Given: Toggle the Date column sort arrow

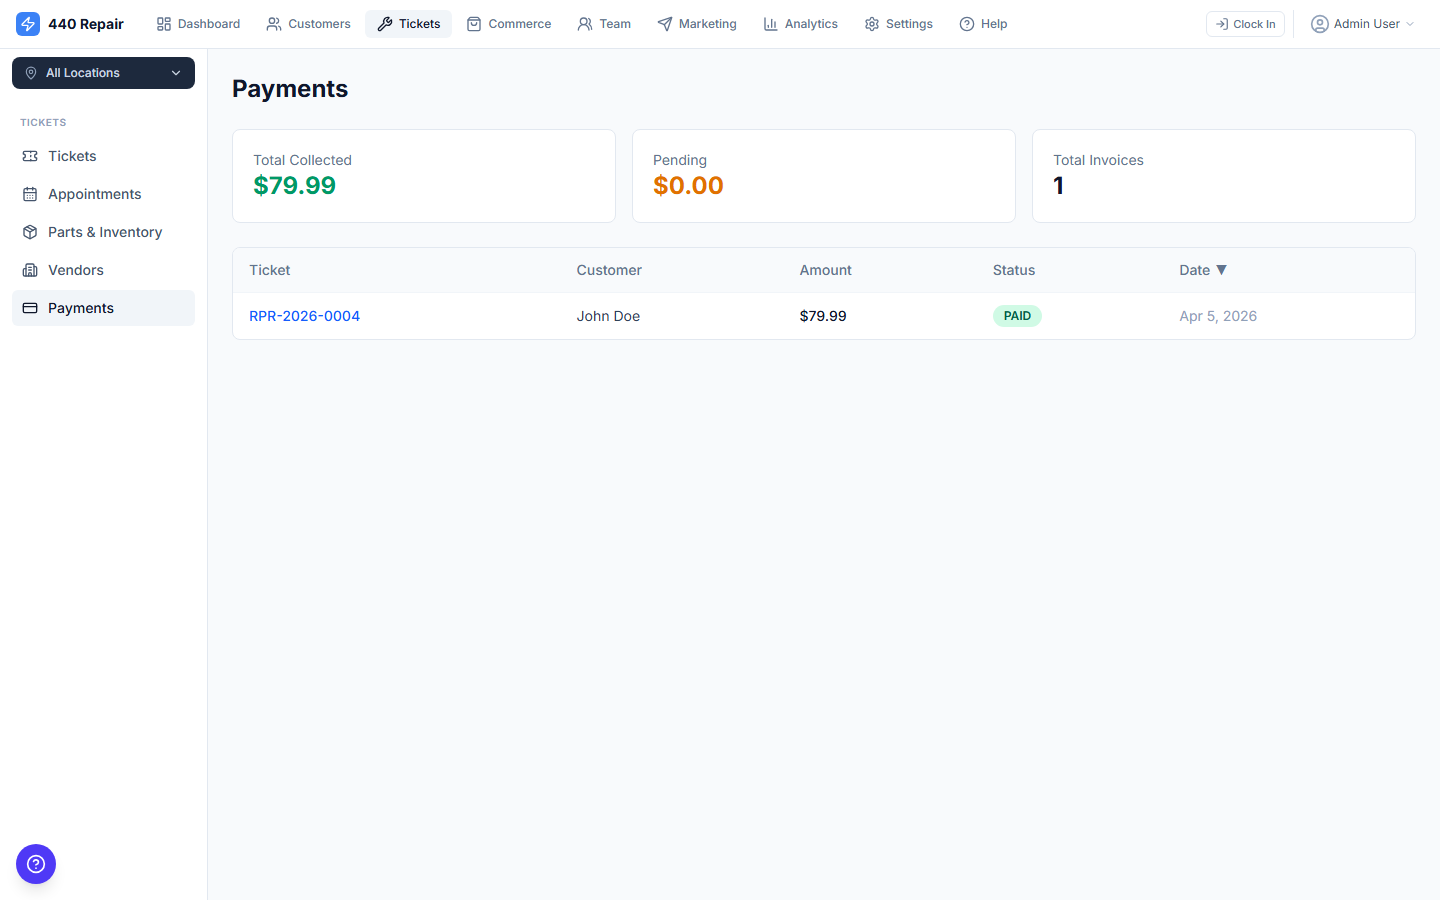Looking at the screenshot, I should click(x=1222, y=270).
